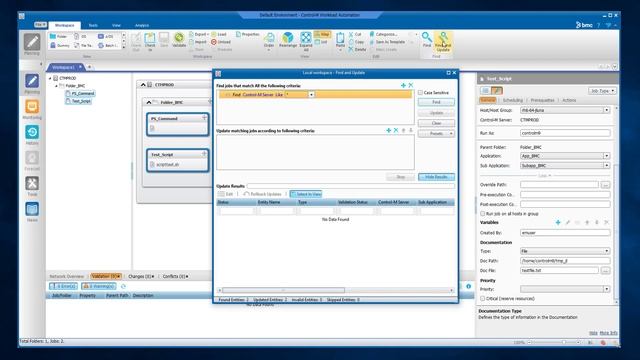Switch to Map view in the ribbon
640x360 pixels.
click(322, 34)
